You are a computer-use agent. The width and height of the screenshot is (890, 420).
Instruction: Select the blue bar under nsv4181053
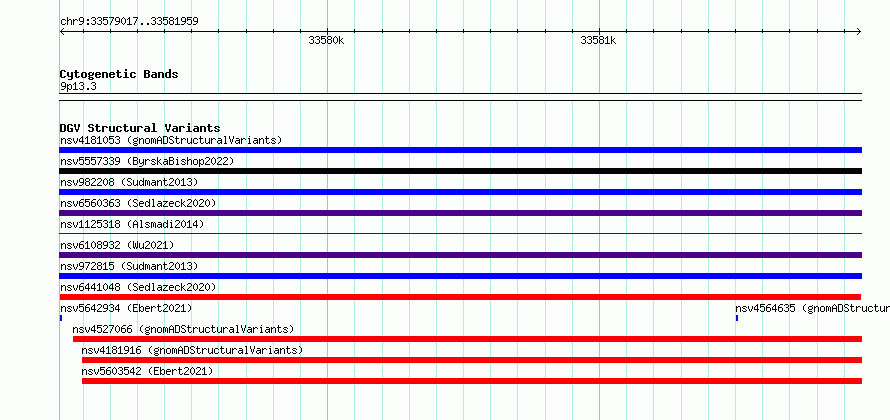[x=460, y=150]
